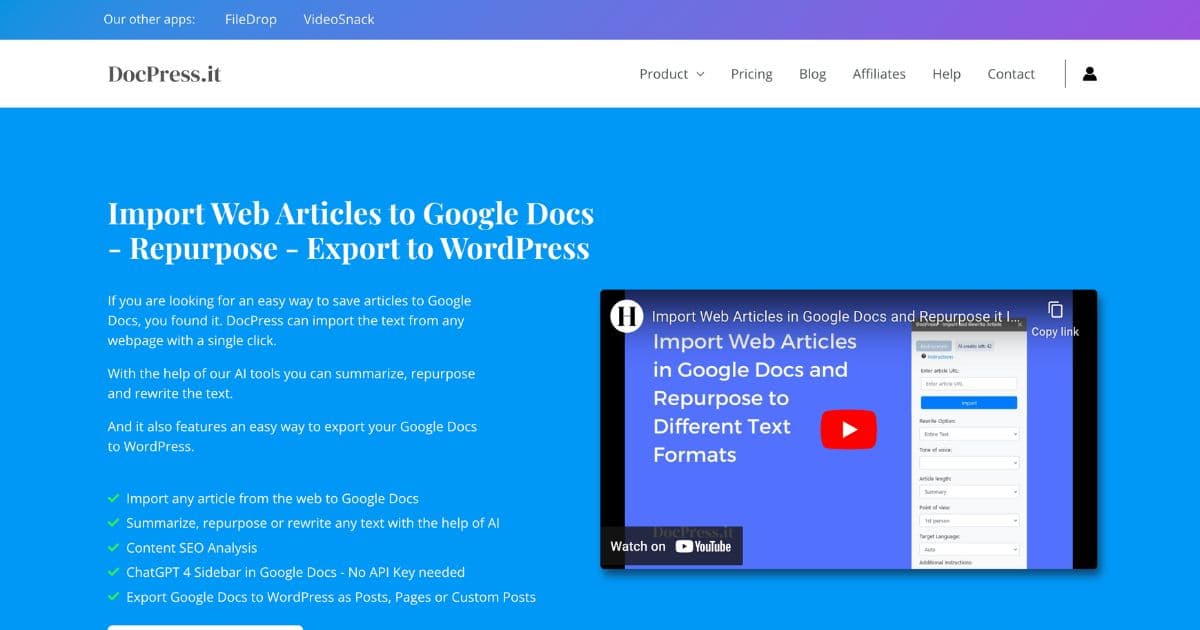Click the checkmark beside Content SEO Analysis
This screenshot has height=630, width=1200.
[113, 547]
